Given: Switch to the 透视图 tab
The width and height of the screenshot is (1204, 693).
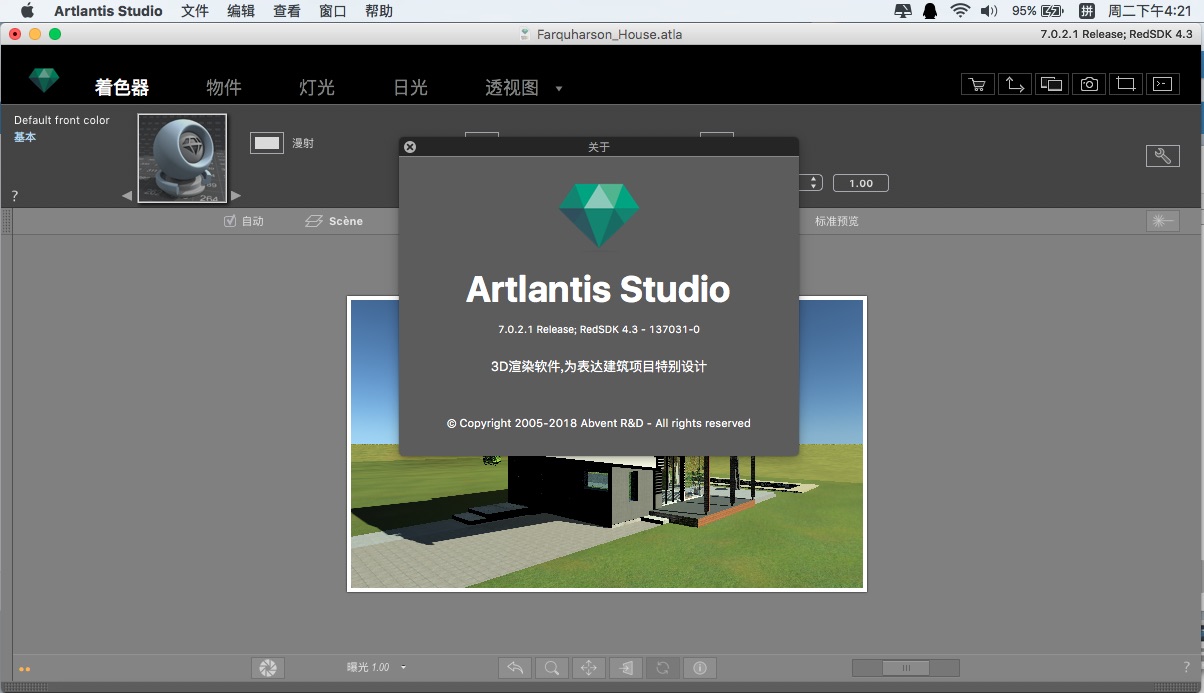Looking at the screenshot, I should tap(512, 88).
